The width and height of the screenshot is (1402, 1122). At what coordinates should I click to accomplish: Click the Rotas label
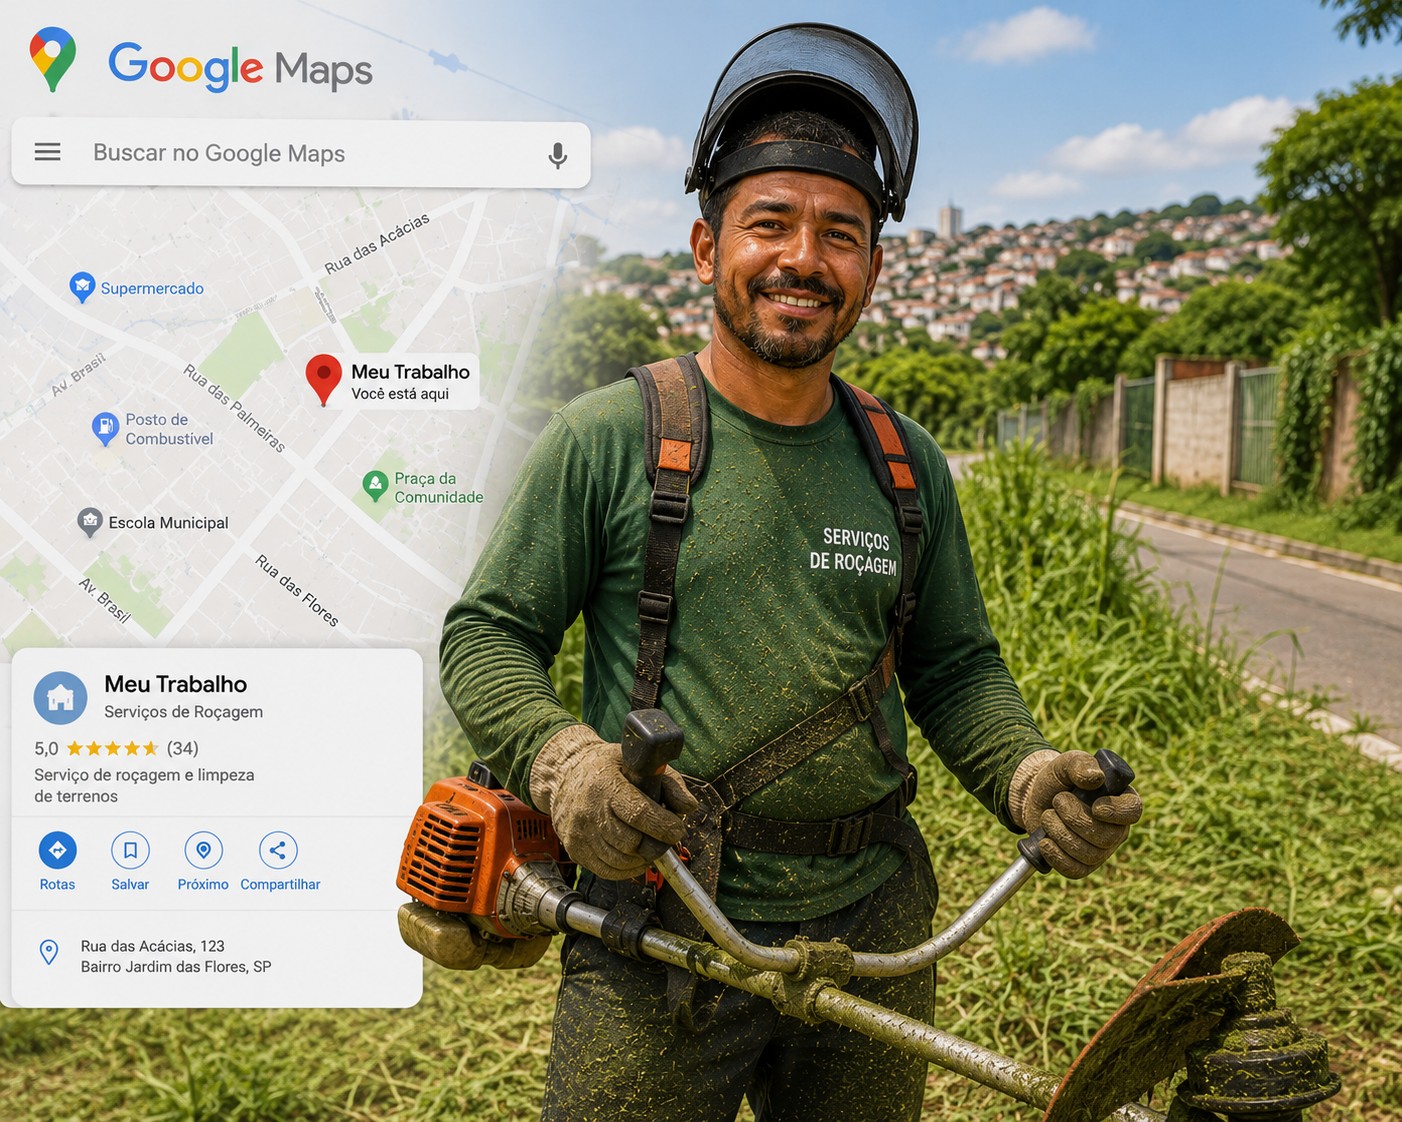pos(57,885)
